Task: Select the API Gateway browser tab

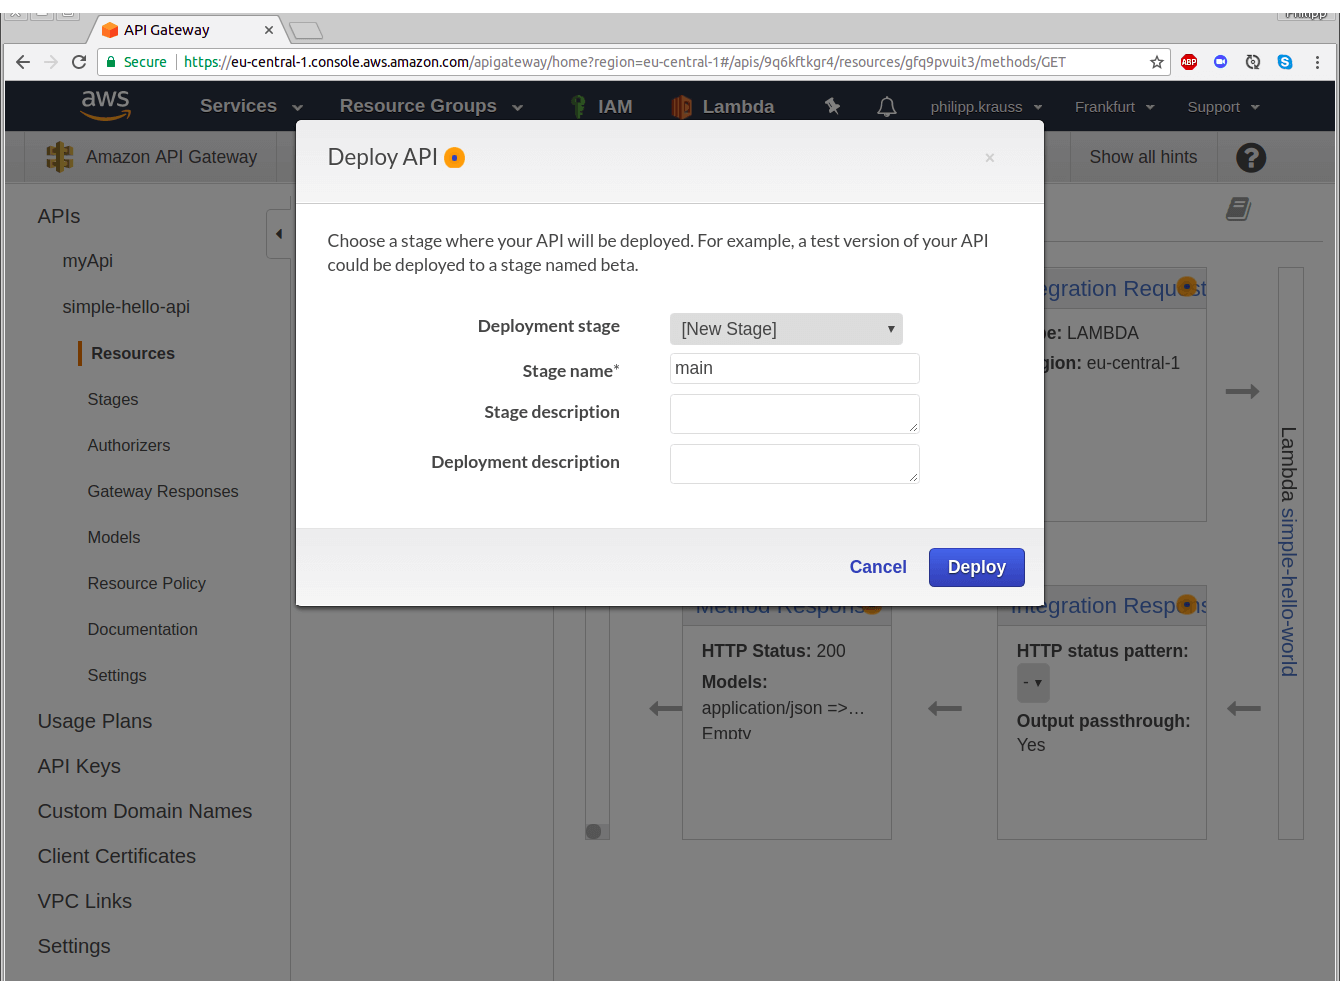Action: coord(185,30)
